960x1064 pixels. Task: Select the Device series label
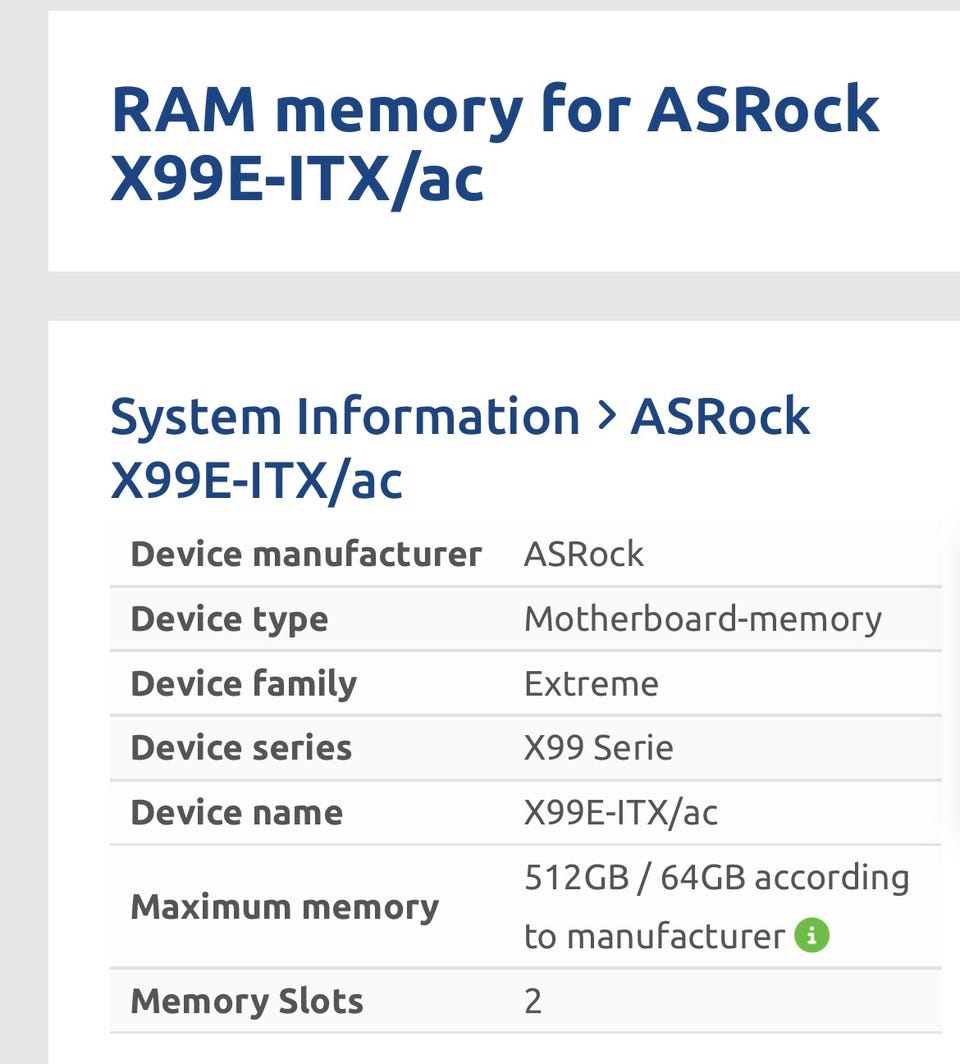coord(241,748)
